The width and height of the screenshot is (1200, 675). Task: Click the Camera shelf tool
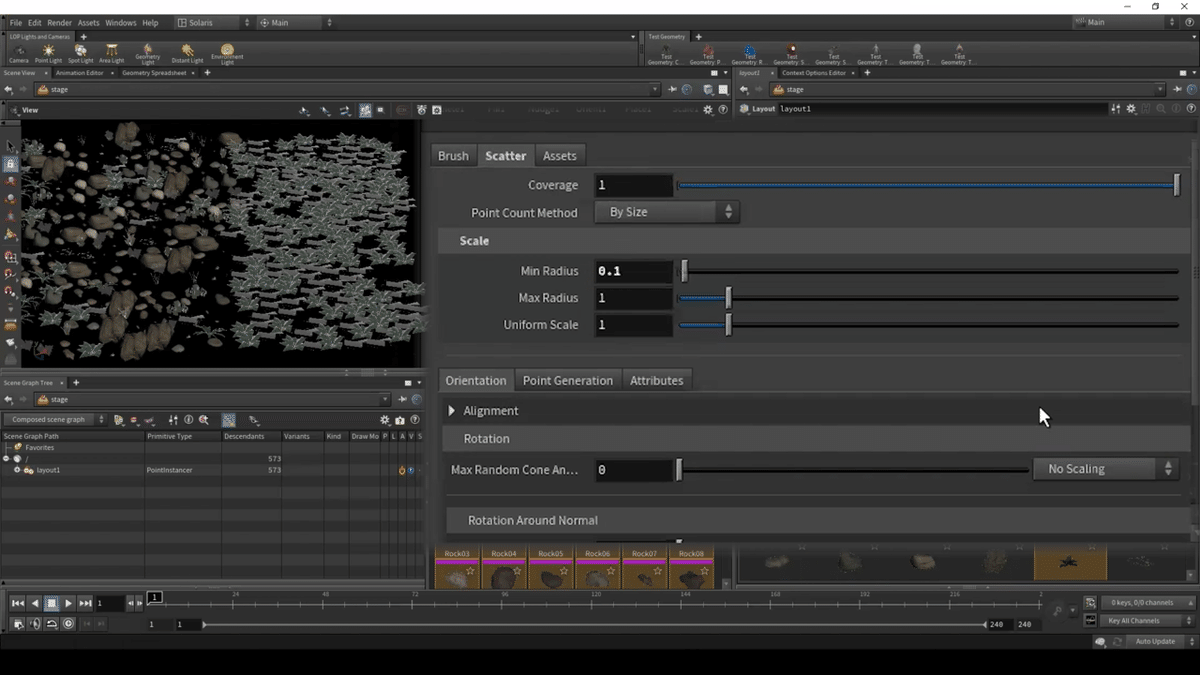18,52
